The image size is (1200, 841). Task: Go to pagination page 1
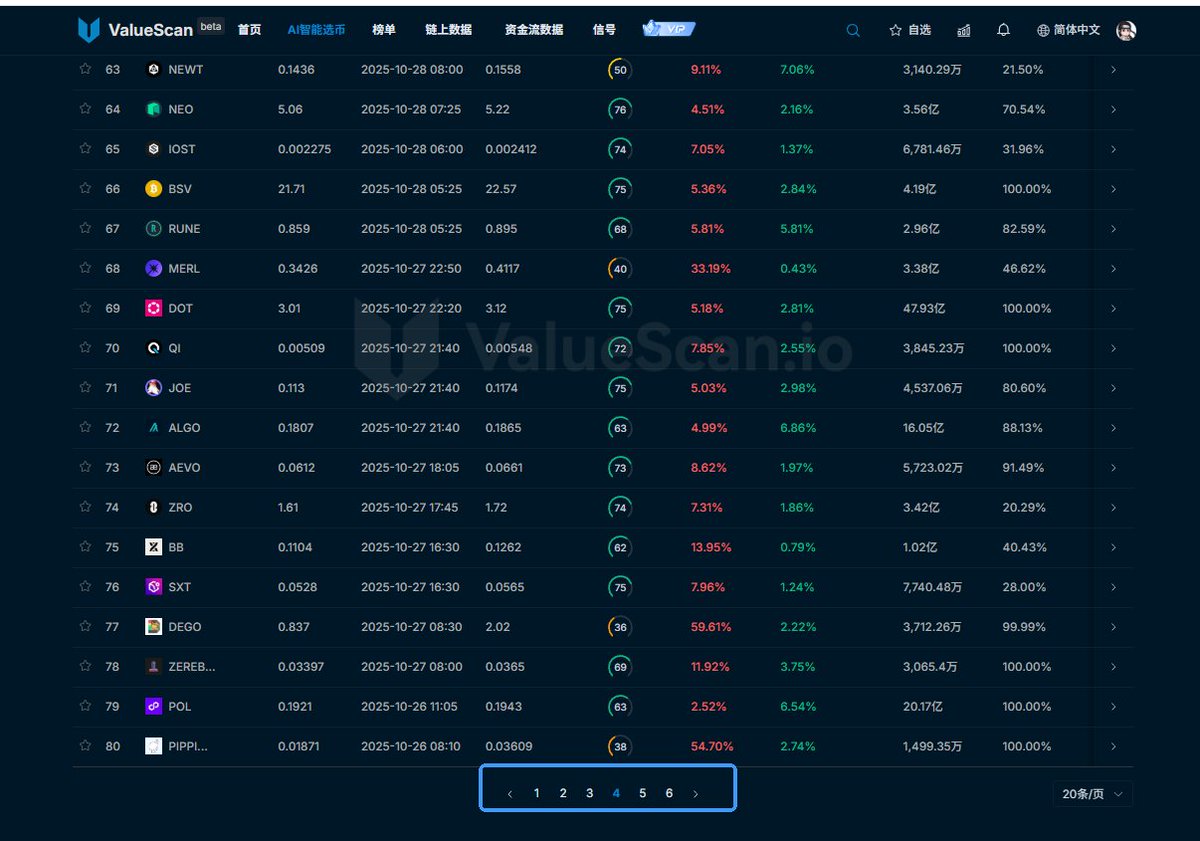pos(537,793)
